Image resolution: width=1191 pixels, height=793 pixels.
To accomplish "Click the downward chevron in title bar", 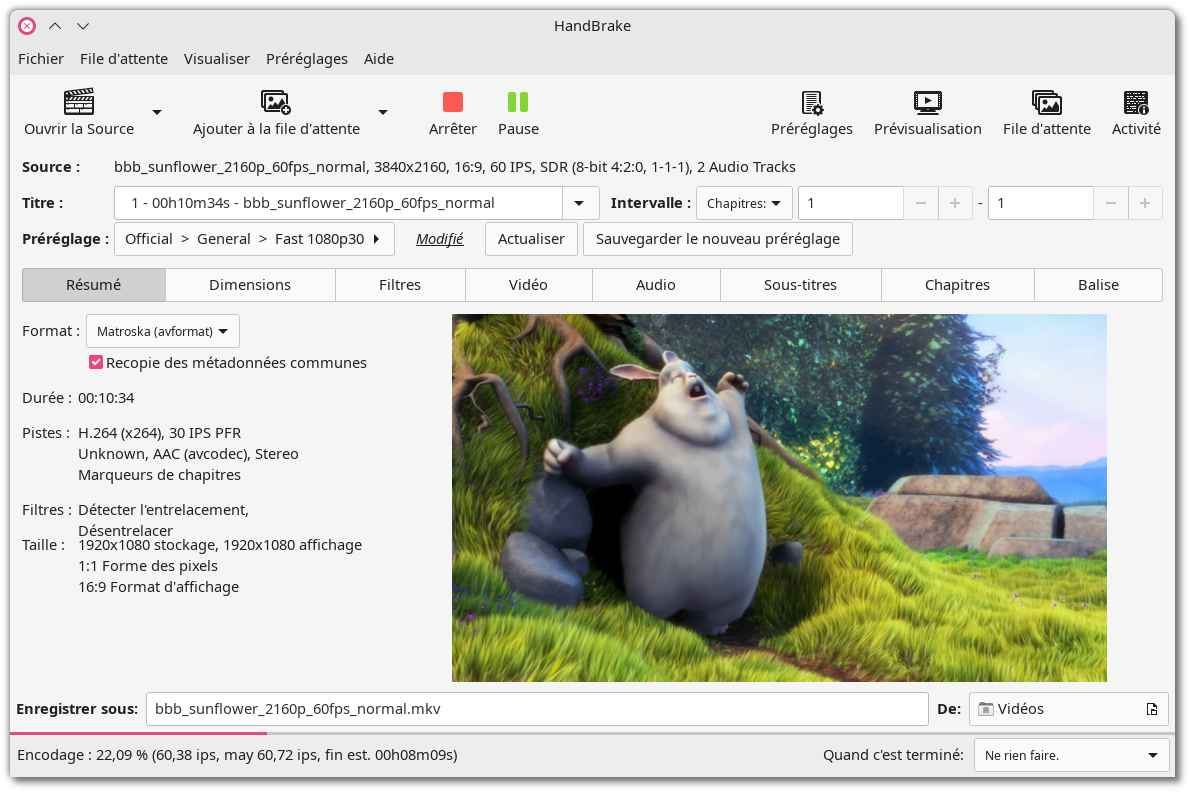I will tap(83, 26).
